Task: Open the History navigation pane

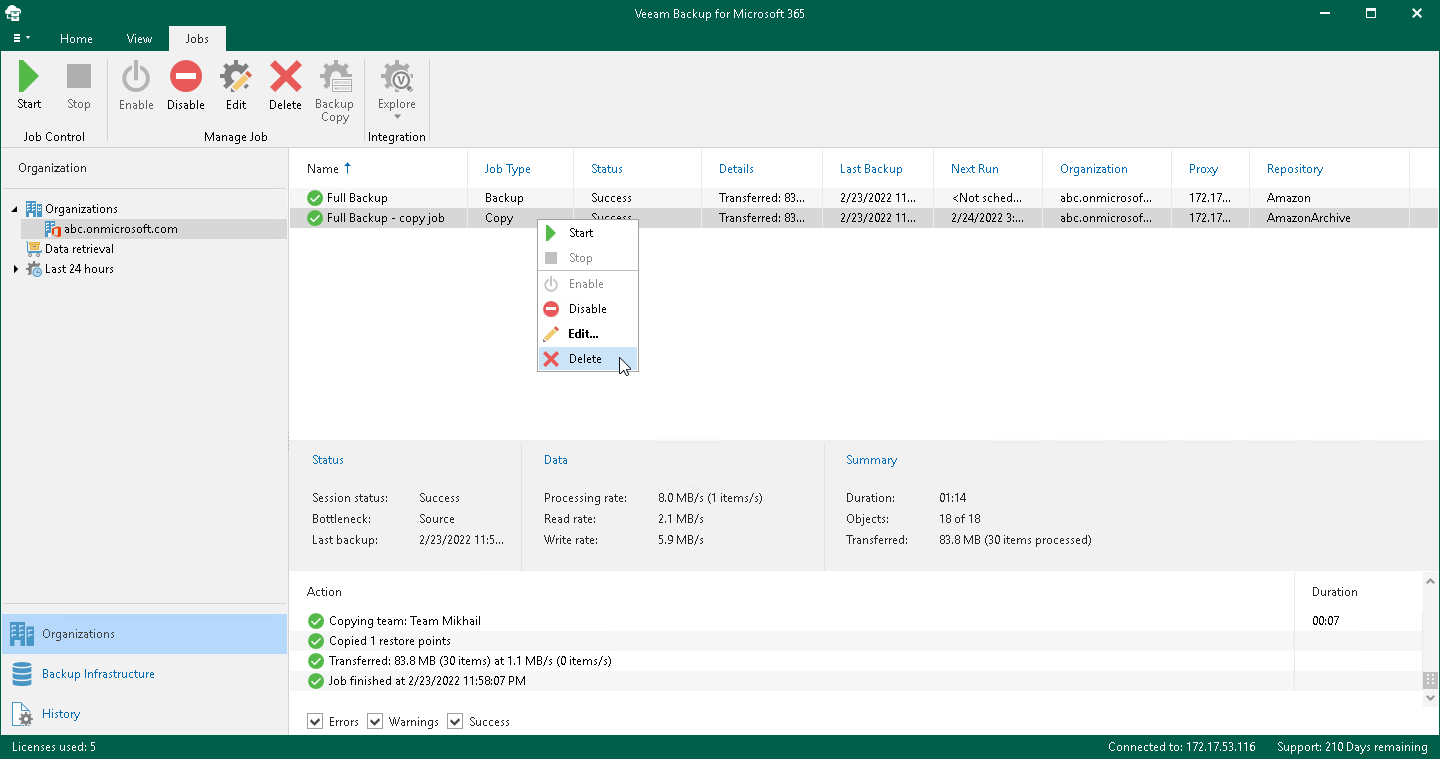Action: click(144, 714)
